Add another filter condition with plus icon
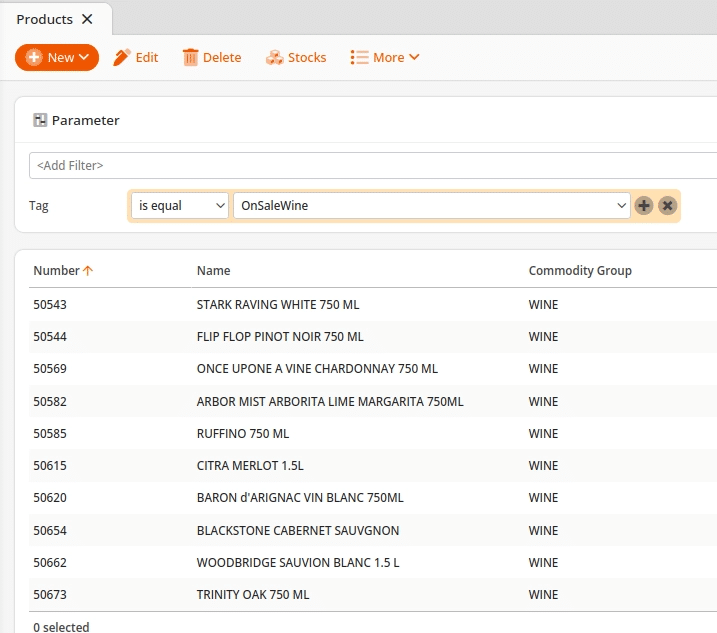This screenshot has width=717, height=633. (x=644, y=205)
